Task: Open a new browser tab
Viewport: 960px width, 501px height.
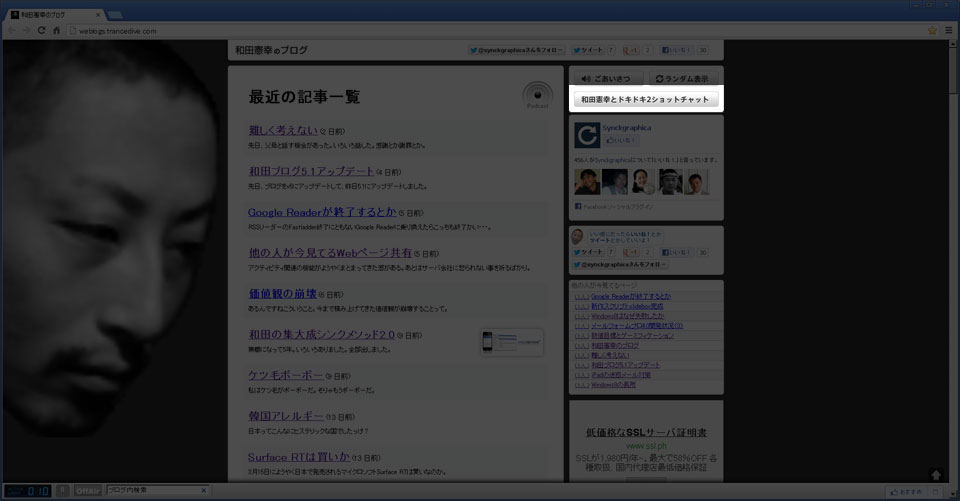Action: coord(115,15)
